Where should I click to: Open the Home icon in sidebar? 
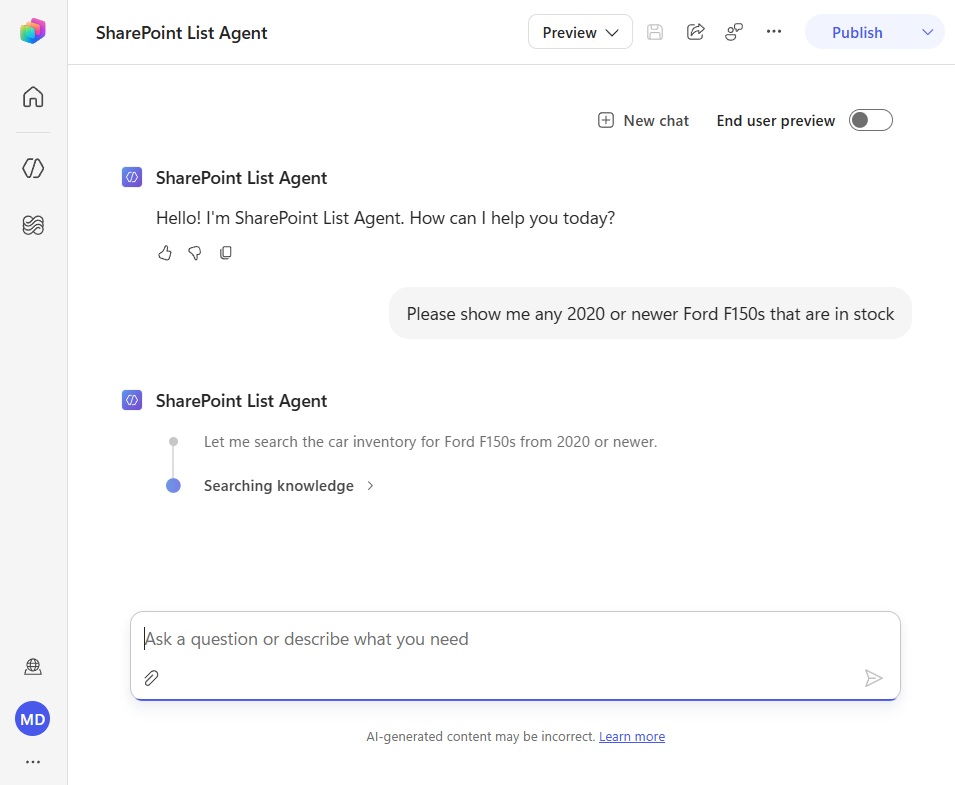[x=33, y=97]
